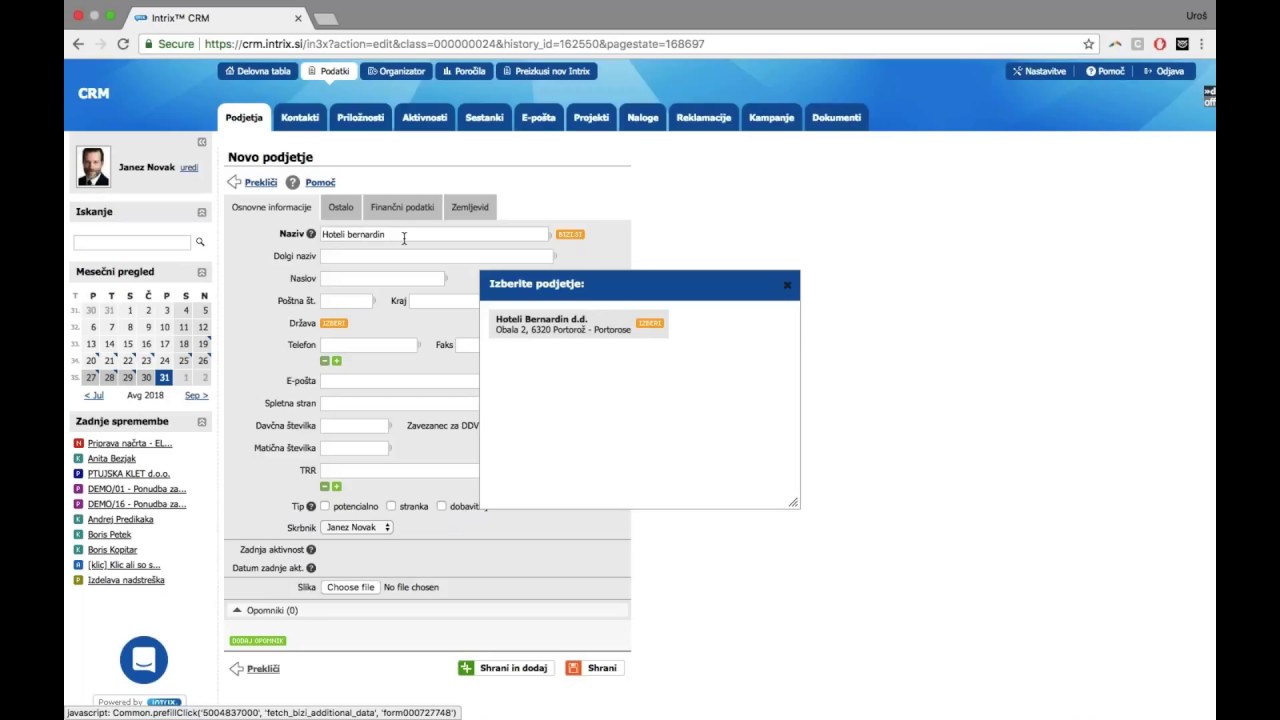
Task: Click IZBERI next to Država
Action: coord(333,323)
